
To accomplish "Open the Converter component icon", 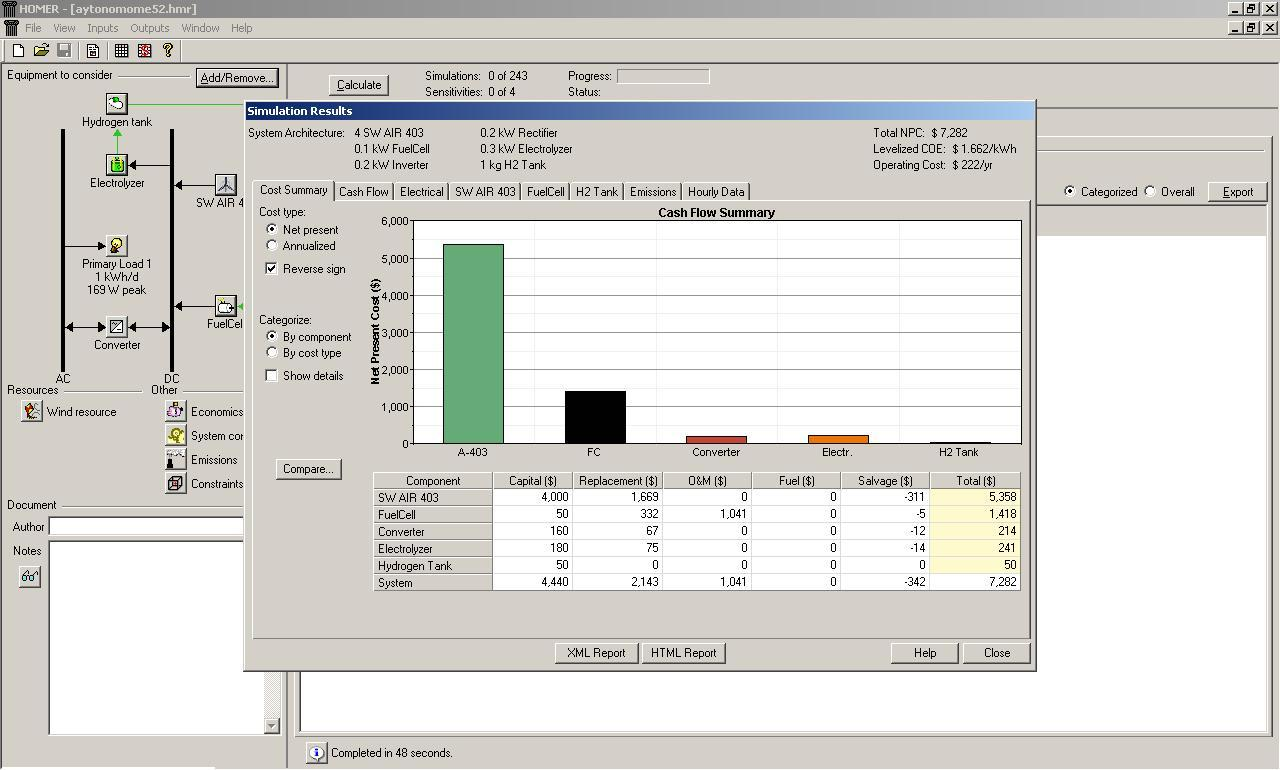I will pyautogui.click(x=117, y=326).
